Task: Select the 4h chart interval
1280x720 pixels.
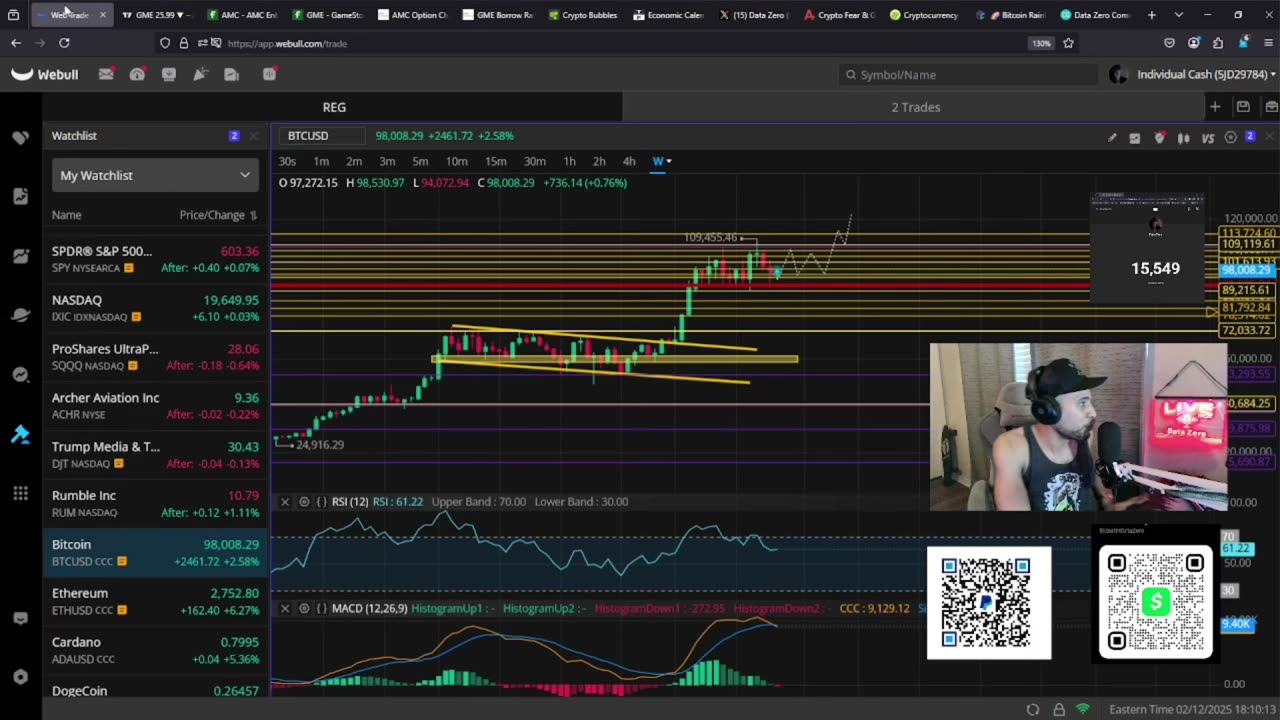Action: tap(629, 161)
